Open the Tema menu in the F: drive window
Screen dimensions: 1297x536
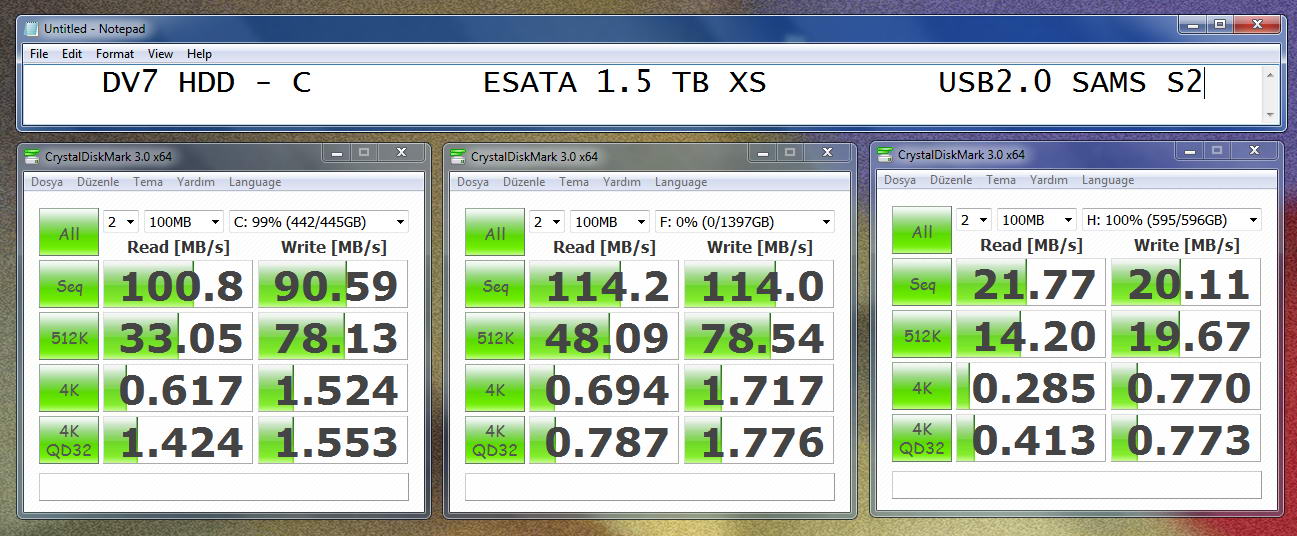pyautogui.click(x=574, y=182)
